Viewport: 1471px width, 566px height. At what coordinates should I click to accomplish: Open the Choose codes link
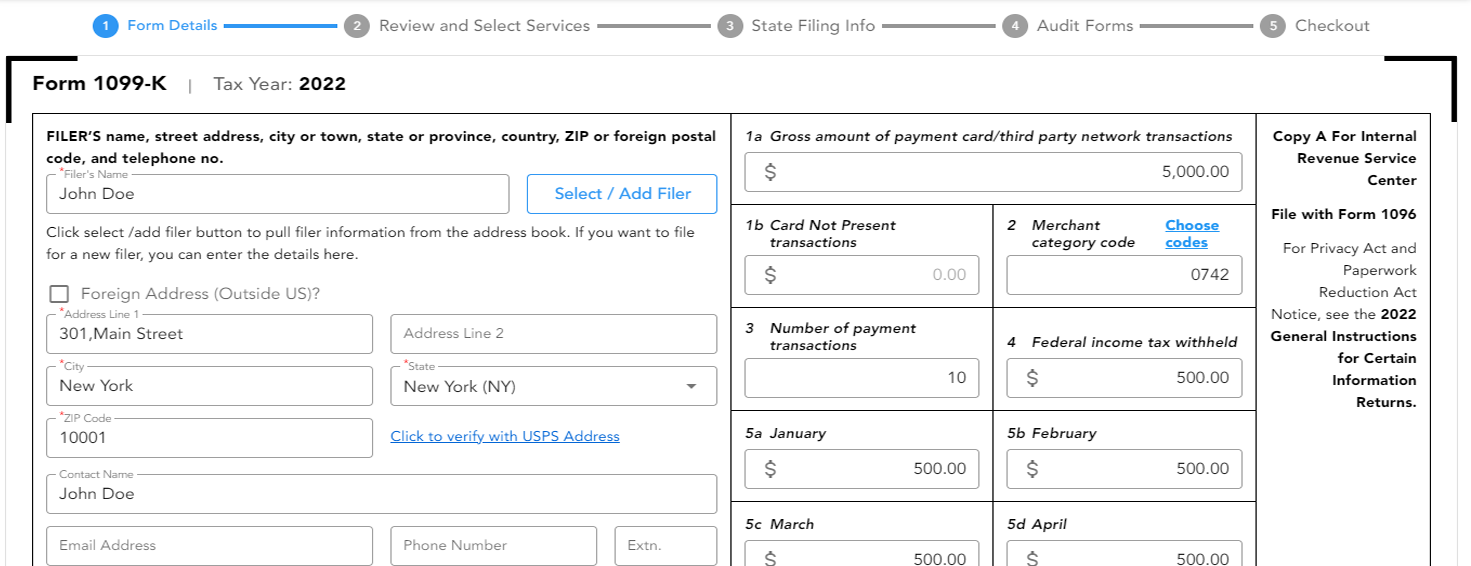[1192, 233]
